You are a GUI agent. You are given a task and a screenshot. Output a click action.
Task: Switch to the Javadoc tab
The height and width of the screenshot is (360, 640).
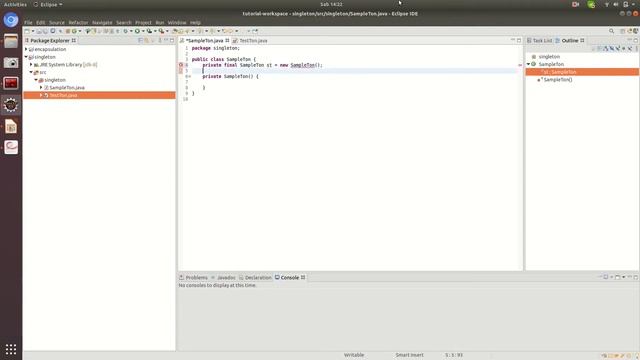pos(223,277)
